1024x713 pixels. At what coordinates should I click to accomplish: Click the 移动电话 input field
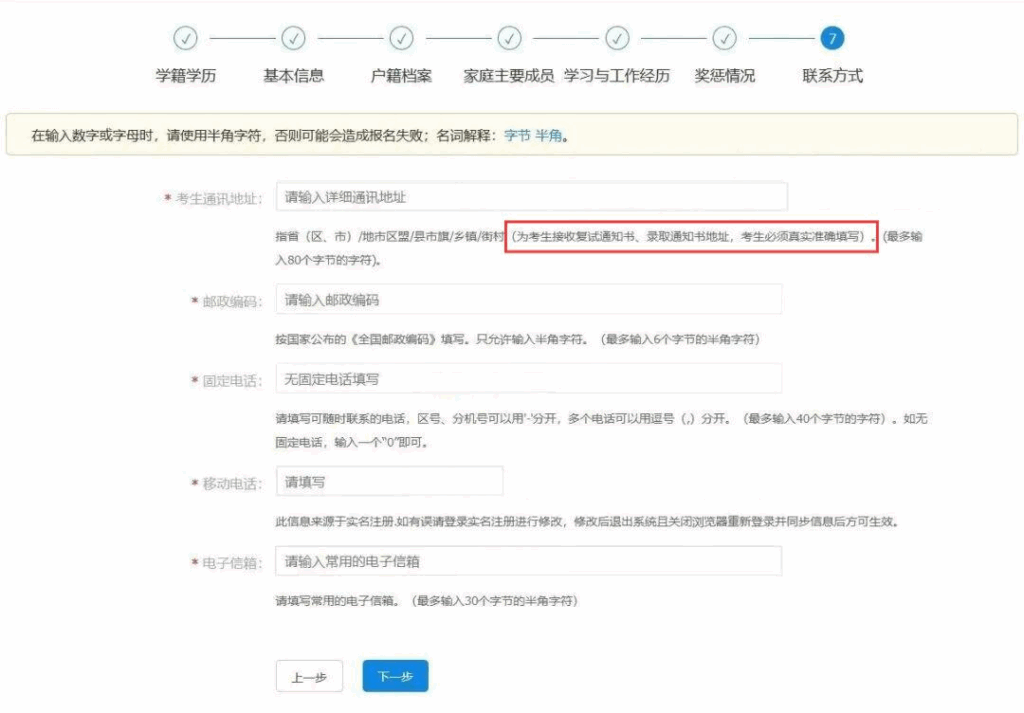click(x=389, y=482)
